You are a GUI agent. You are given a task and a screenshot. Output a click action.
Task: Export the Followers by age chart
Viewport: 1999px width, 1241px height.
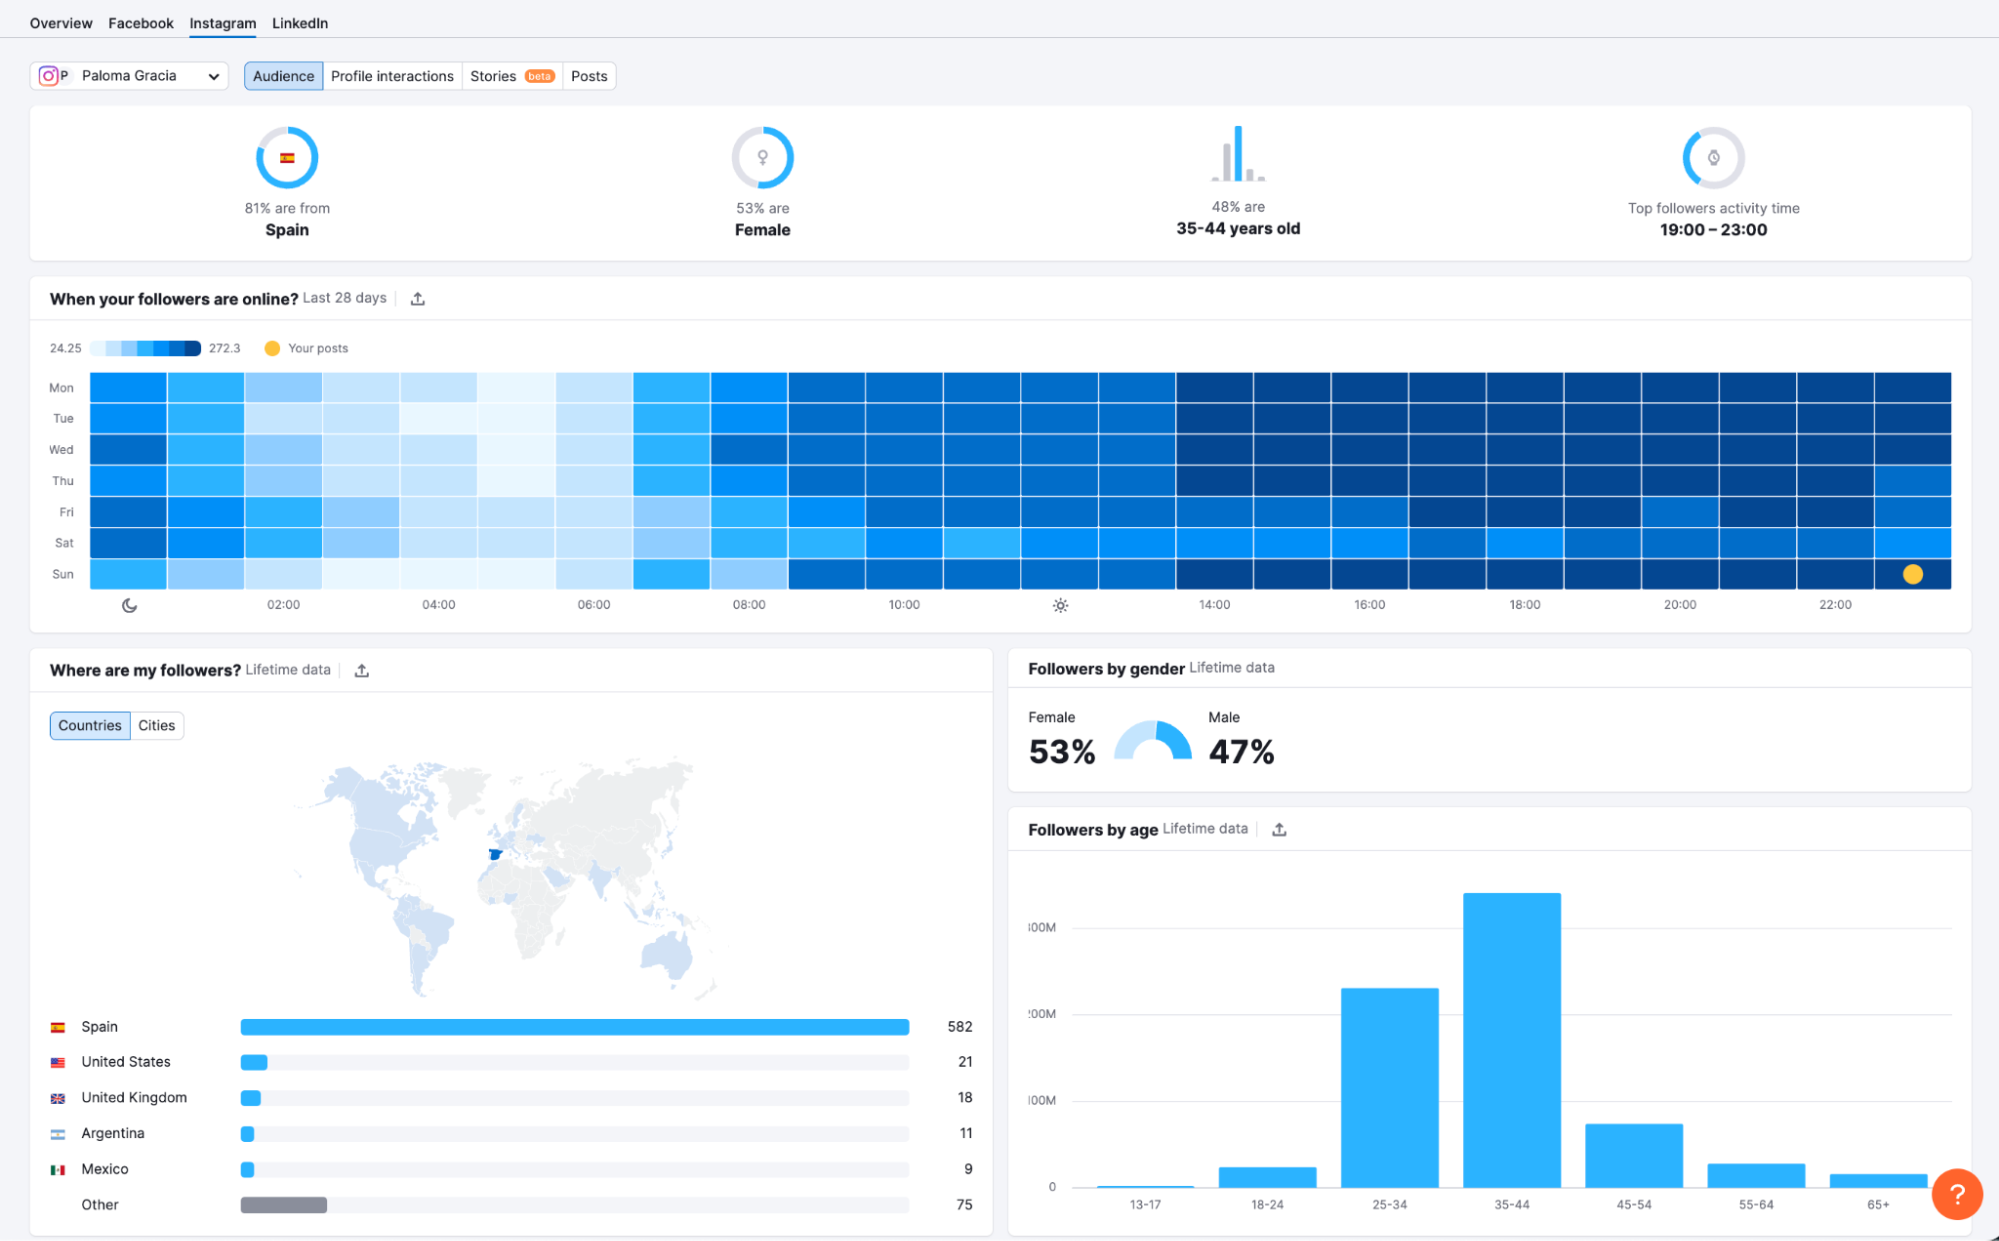point(1280,829)
